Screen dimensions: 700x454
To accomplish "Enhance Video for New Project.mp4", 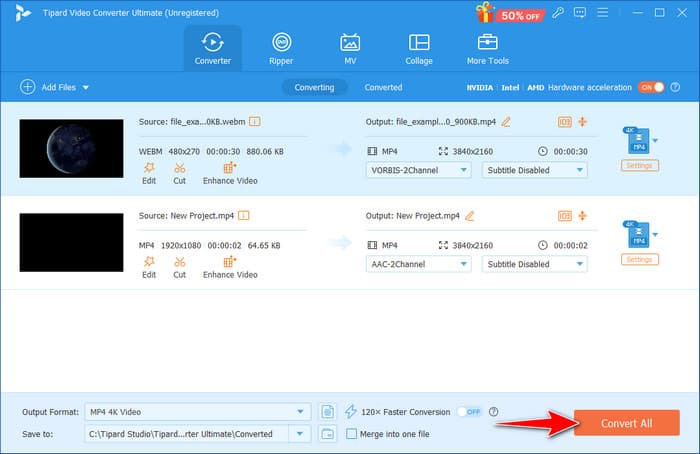I will pos(230,268).
